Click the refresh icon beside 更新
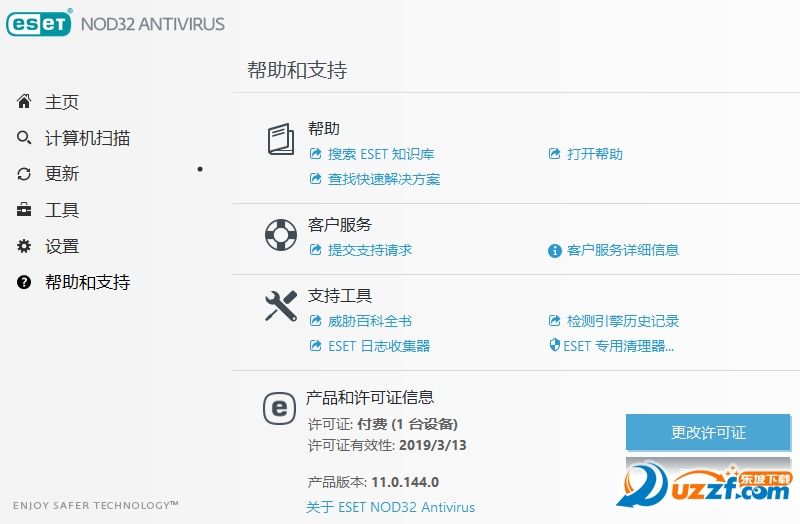 24,174
